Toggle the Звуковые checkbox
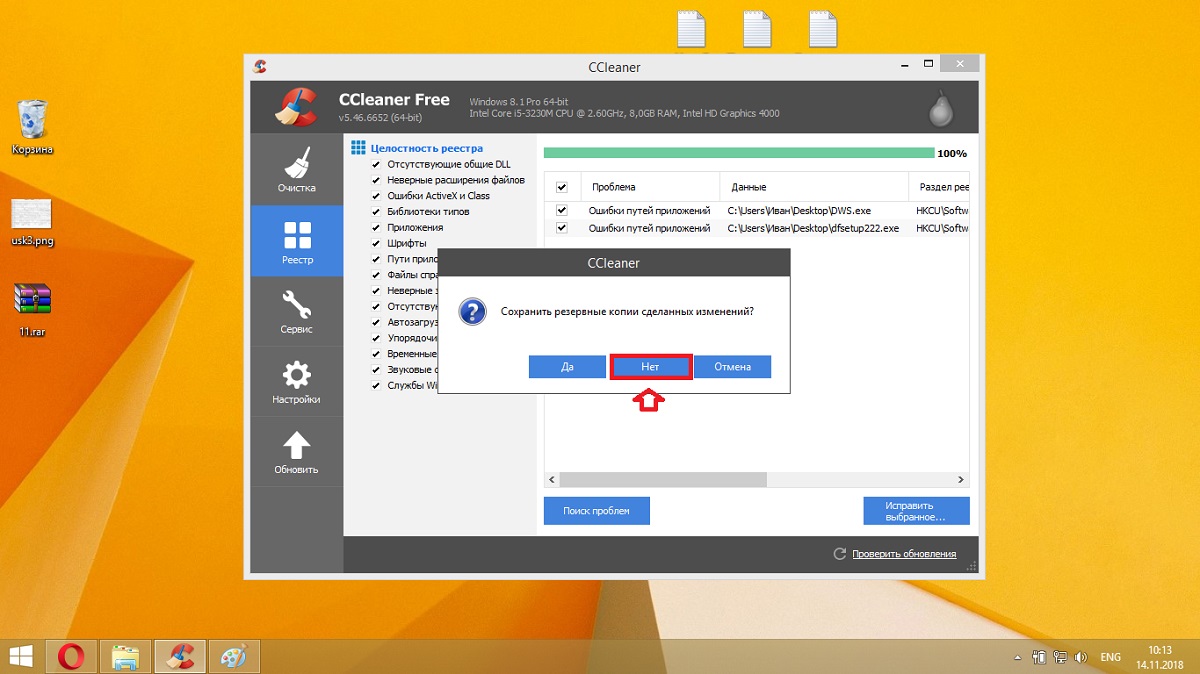Screen dimensions: 1200x674 click(x=376, y=370)
